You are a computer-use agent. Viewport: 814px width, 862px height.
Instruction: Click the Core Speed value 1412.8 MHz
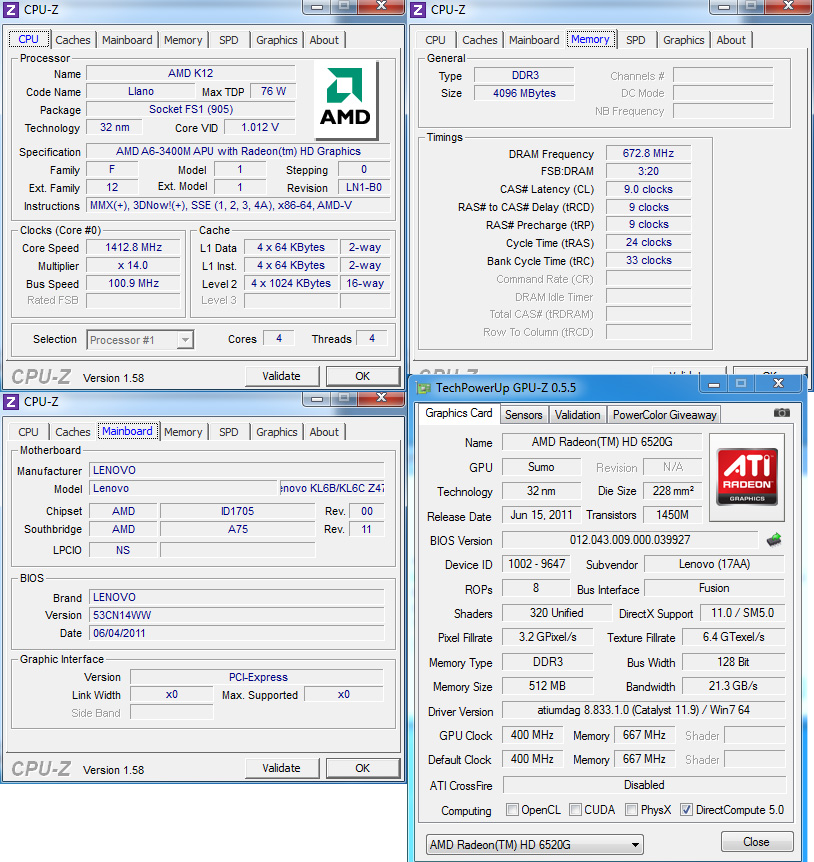click(x=134, y=247)
